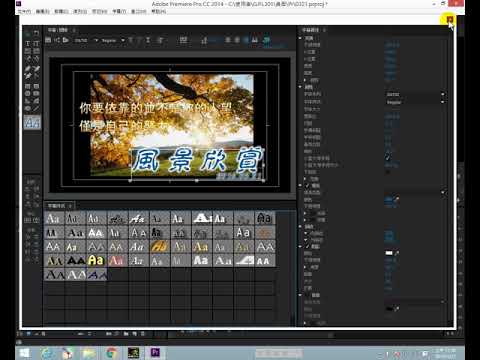Open the 編輯 (Edit) menu
This screenshot has width=480, height=360.
coord(43,11)
